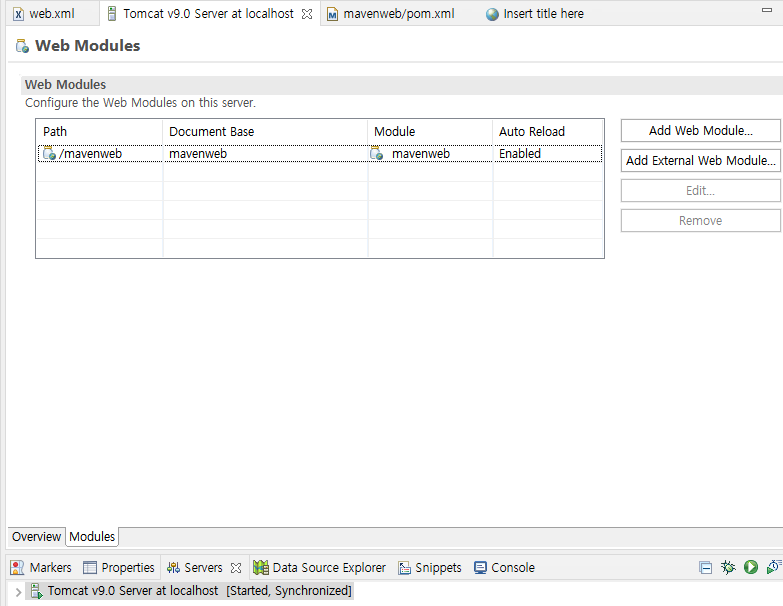This screenshot has width=783, height=606.
Task: Open the Data Source Explorer view
Action: (320, 568)
